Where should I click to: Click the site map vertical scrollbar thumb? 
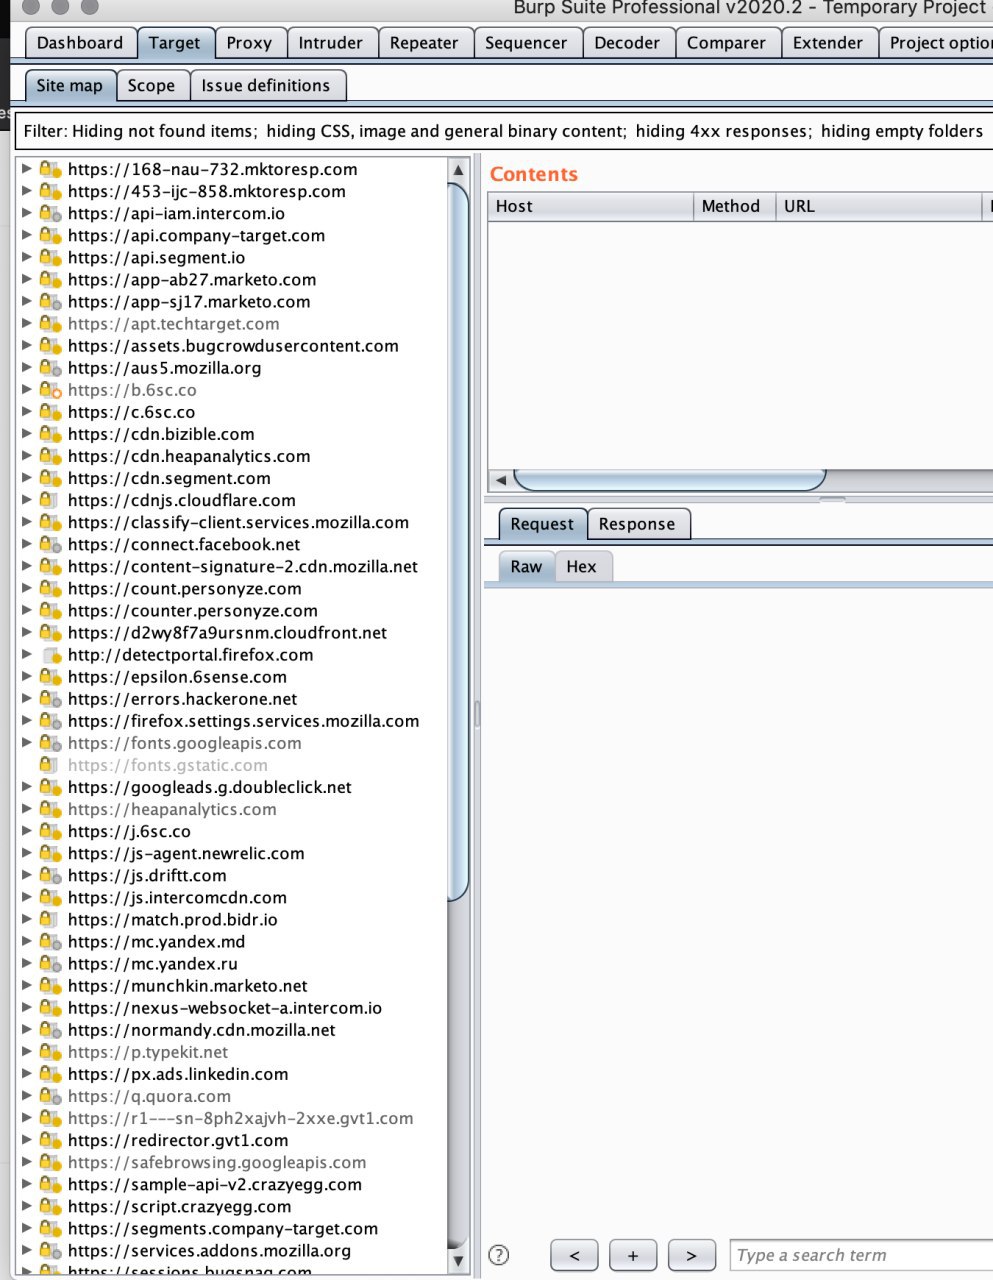(x=458, y=540)
